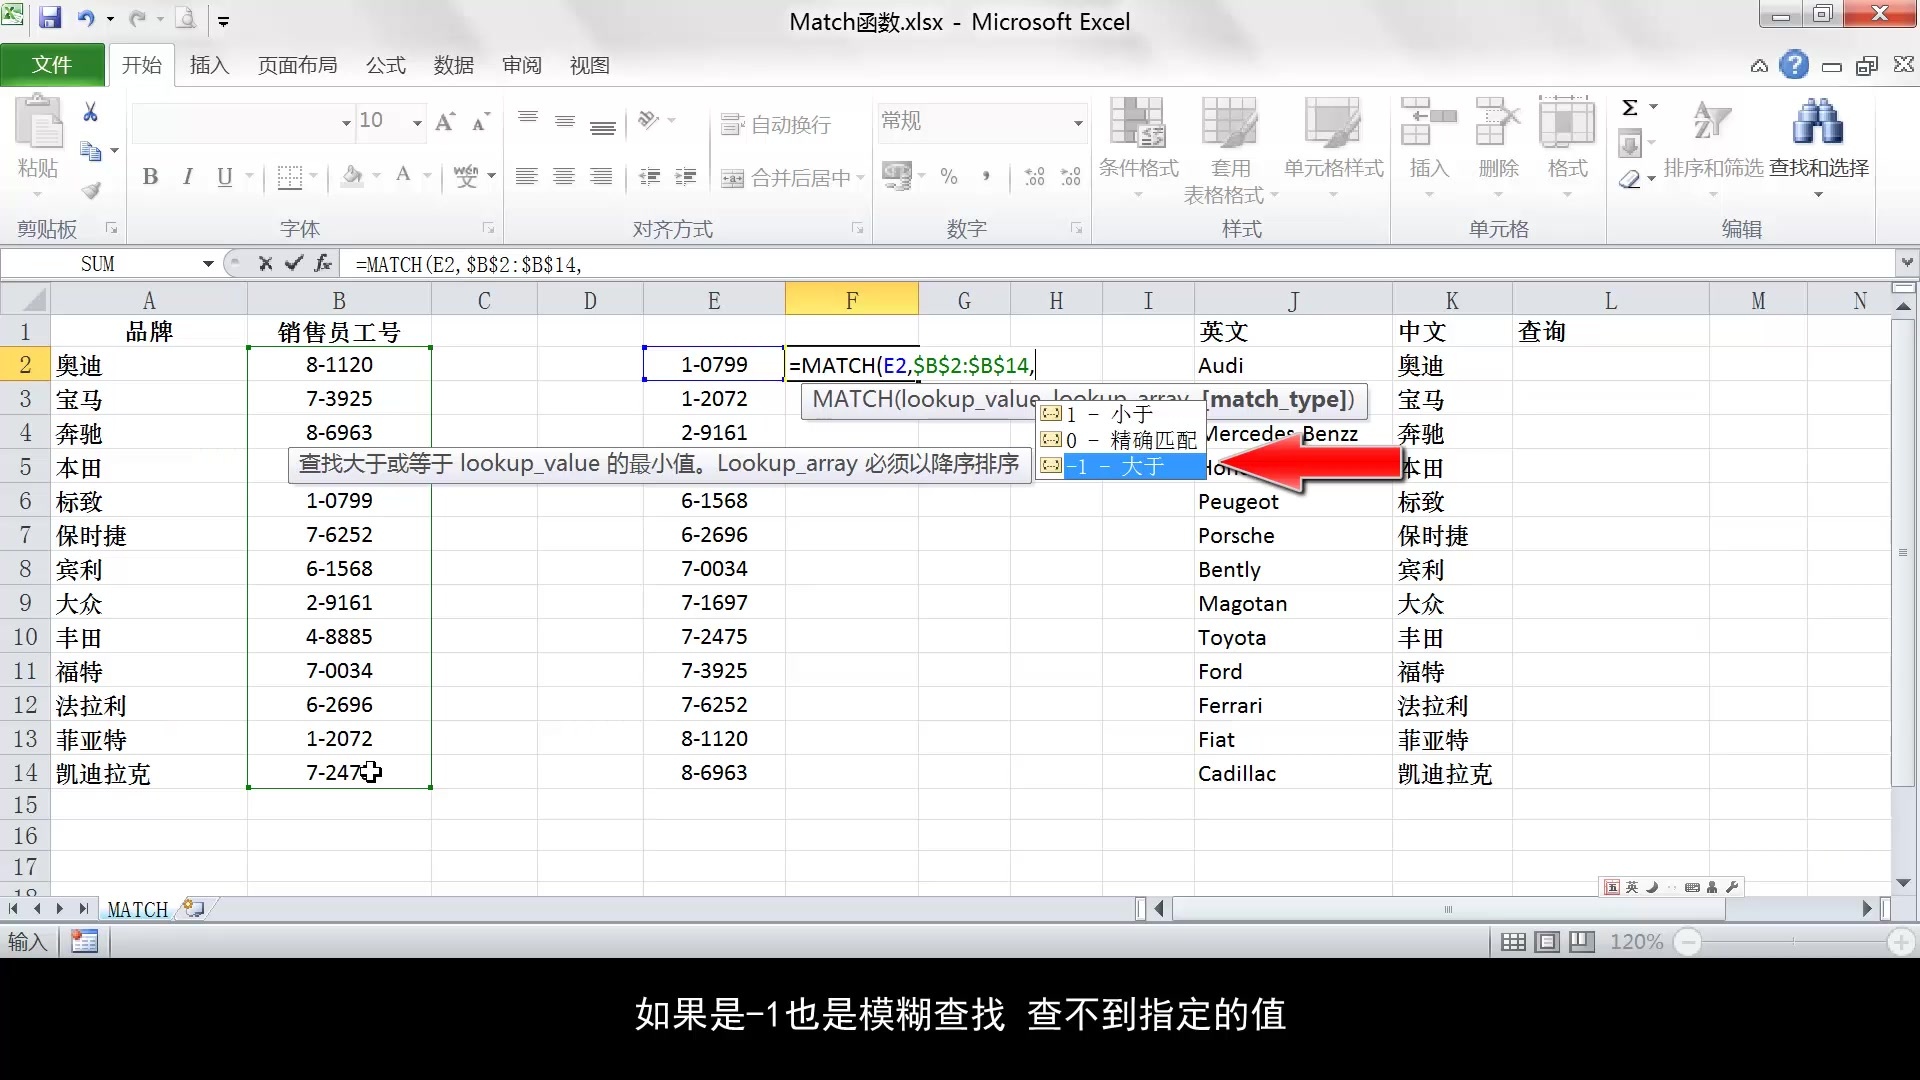This screenshot has height=1080, width=1920.
Task: Toggle Underline formatting button
Action: click(x=224, y=177)
